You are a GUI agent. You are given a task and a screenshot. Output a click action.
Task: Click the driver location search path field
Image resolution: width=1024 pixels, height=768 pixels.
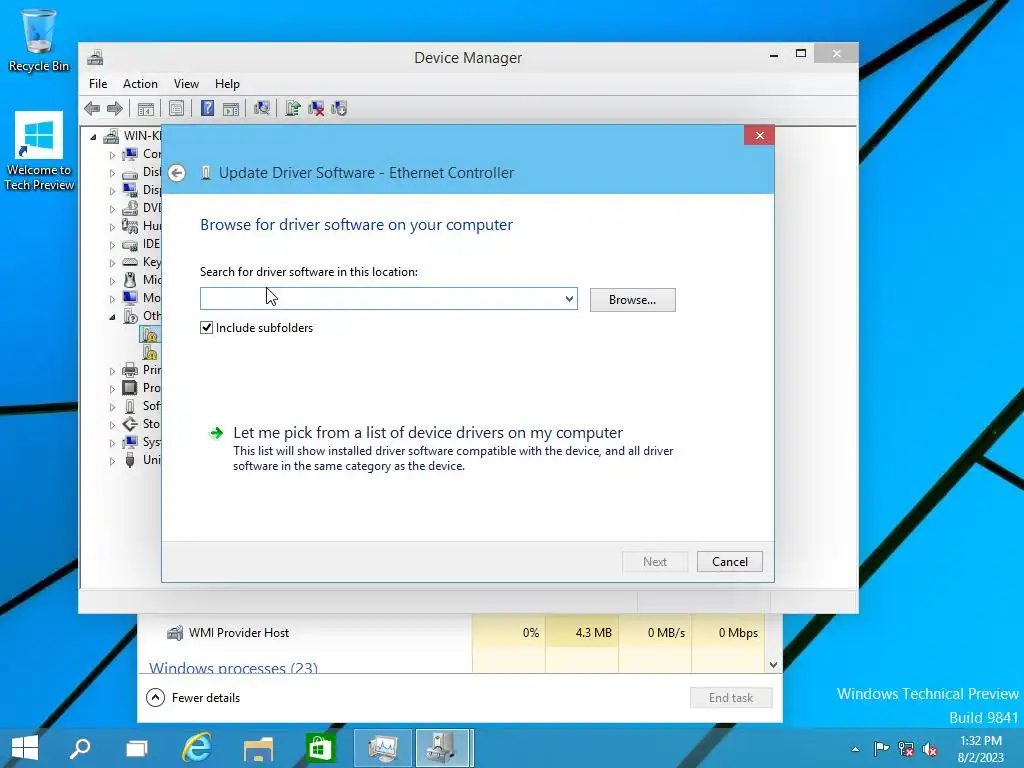(x=381, y=299)
